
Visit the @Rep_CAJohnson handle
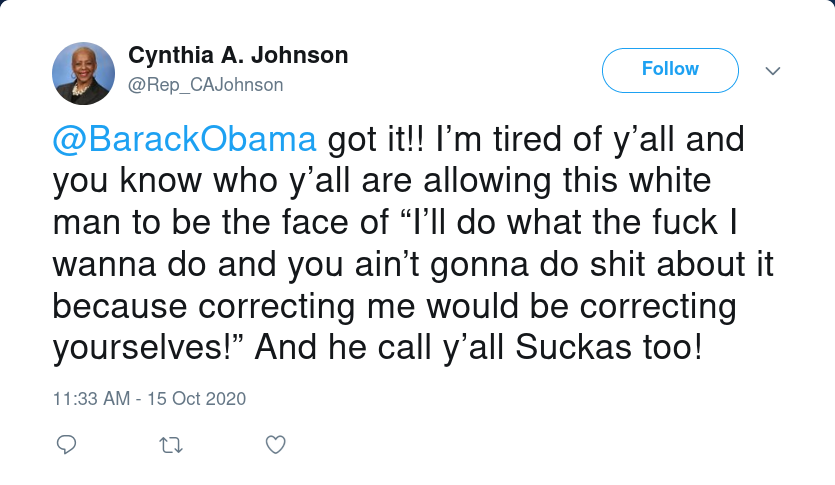click(x=205, y=86)
